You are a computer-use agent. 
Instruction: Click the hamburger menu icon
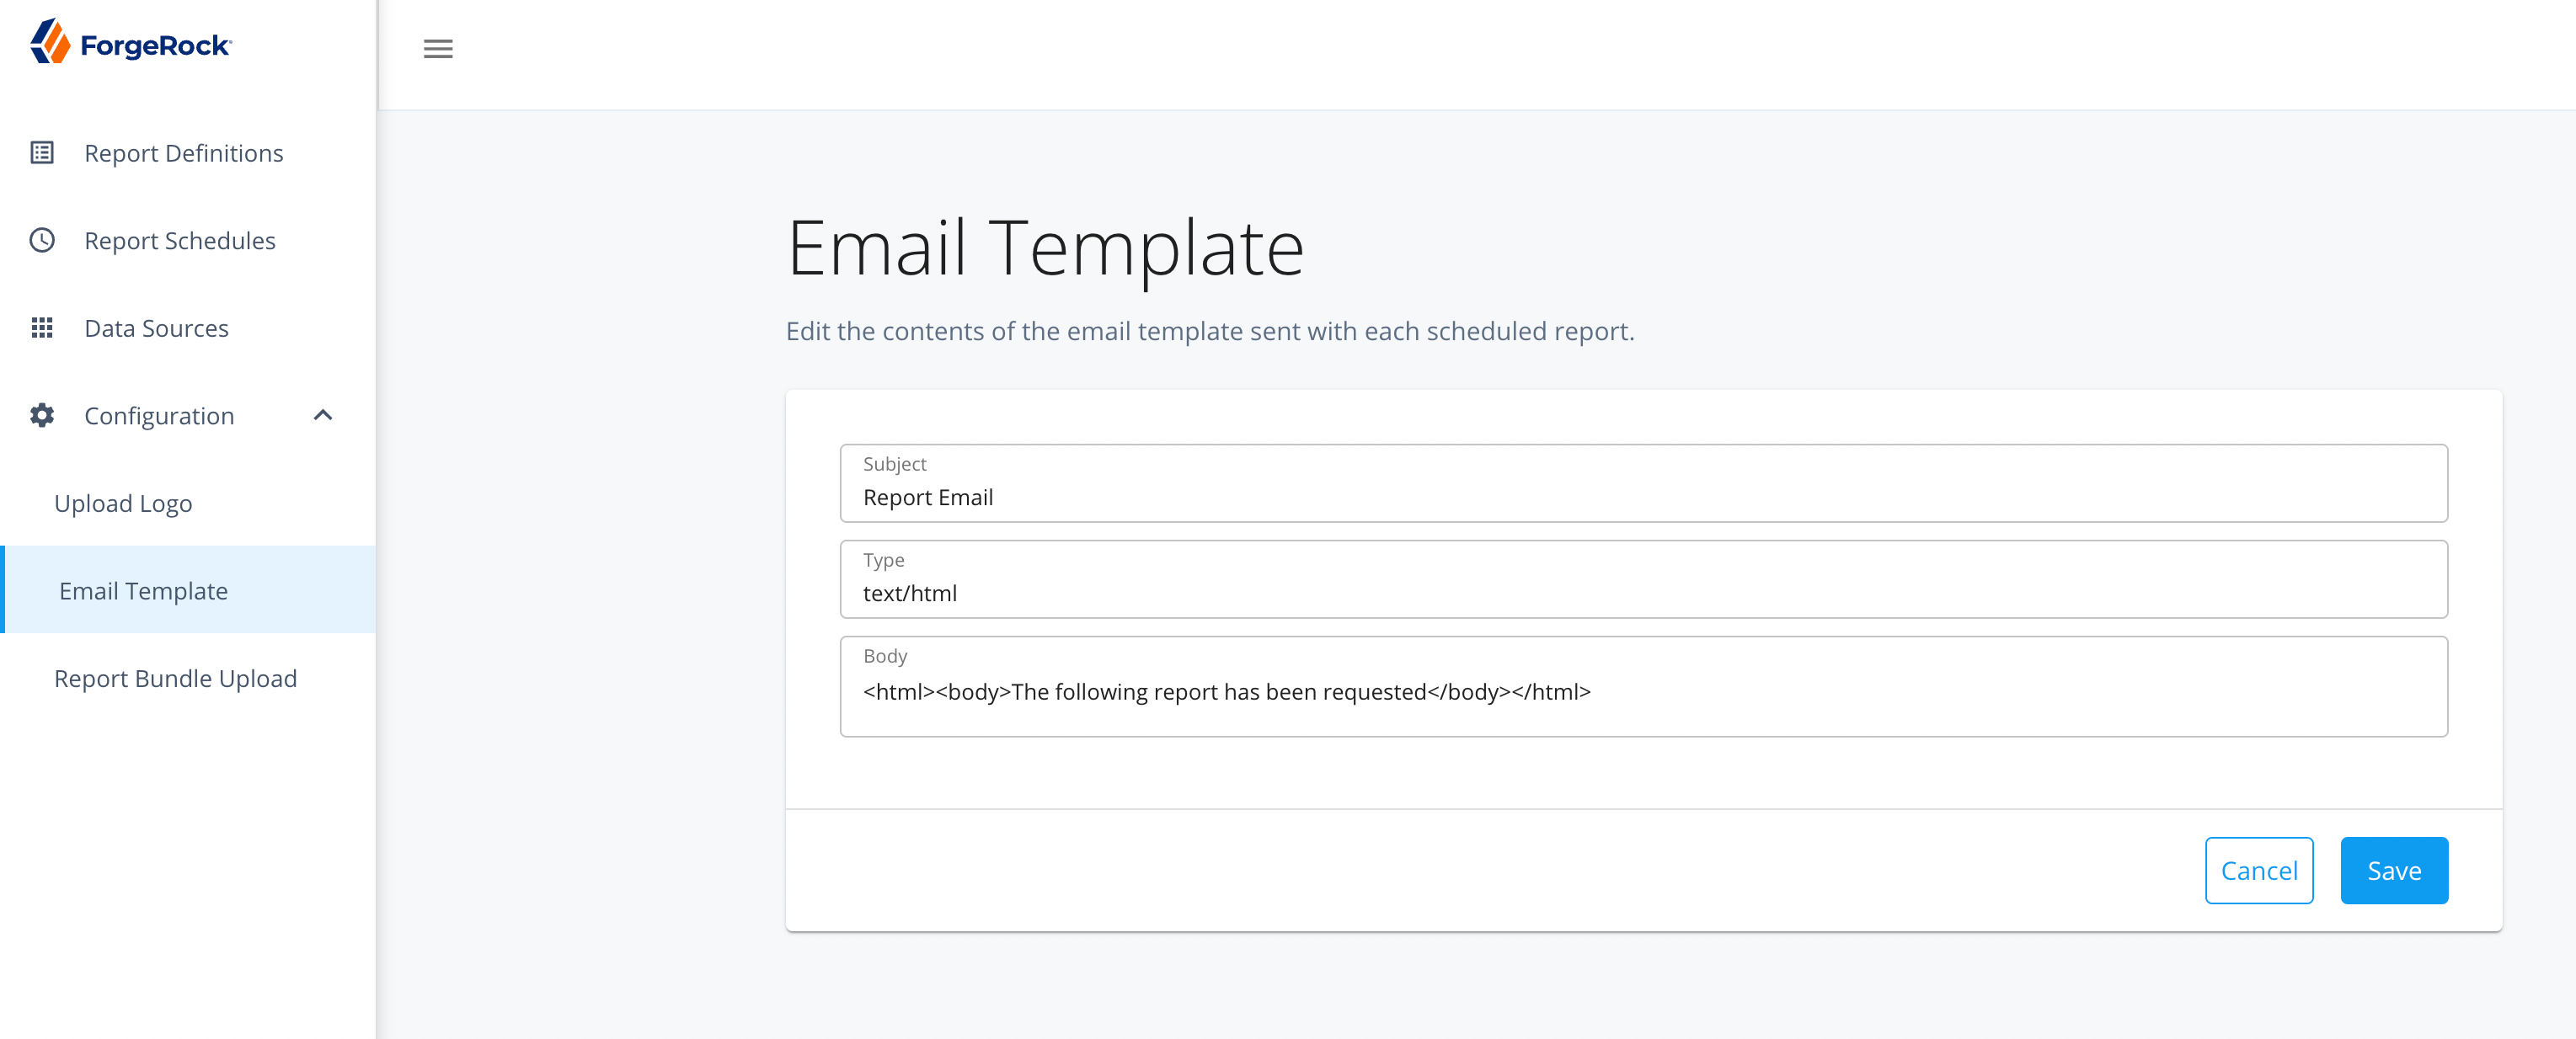tap(437, 48)
